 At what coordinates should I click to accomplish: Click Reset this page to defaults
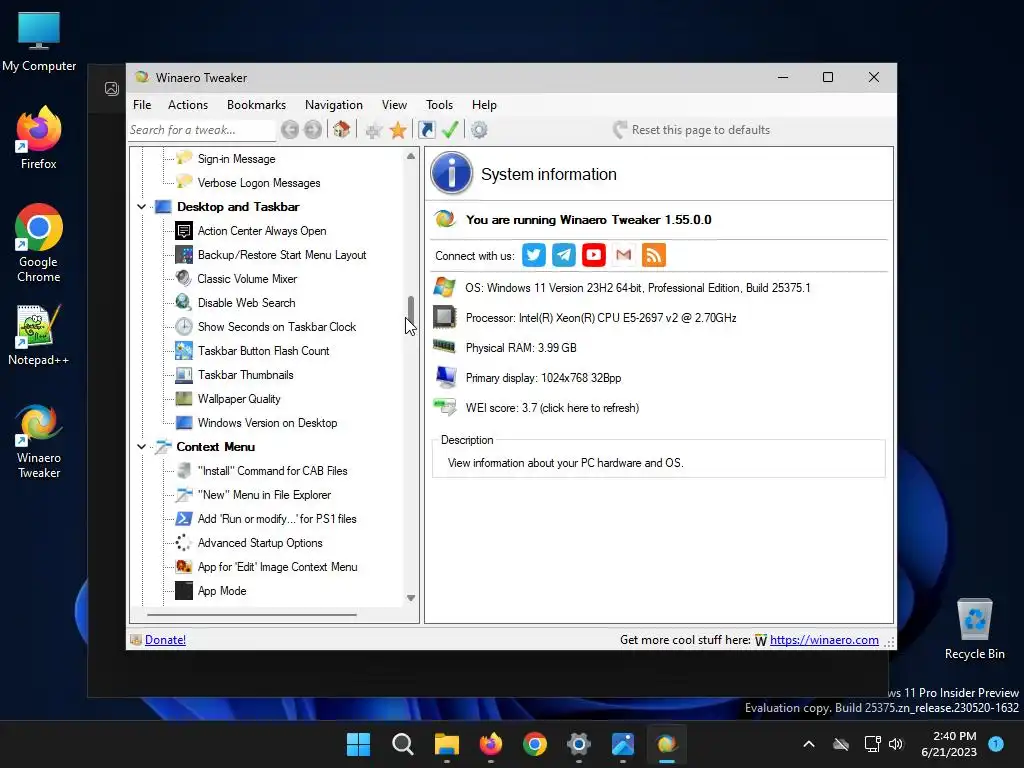[x=692, y=130]
